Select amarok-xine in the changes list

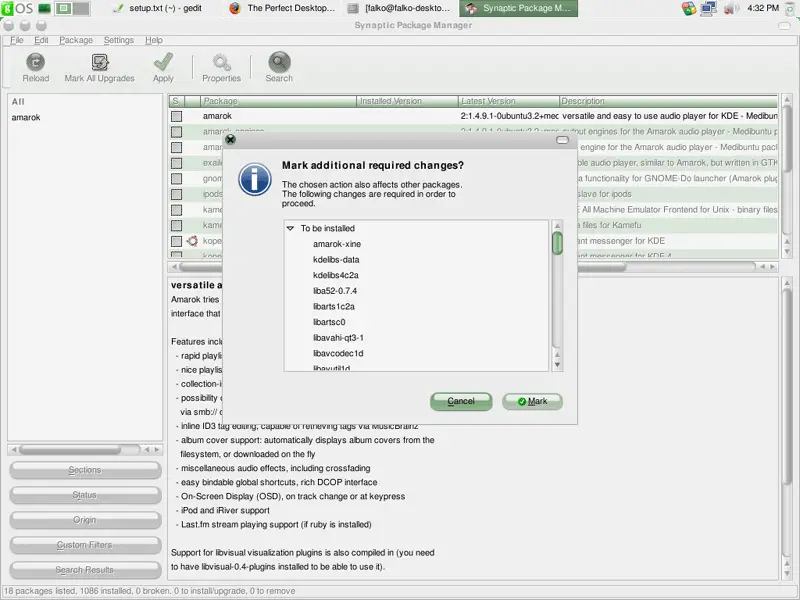pyautogui.click(x=336, y=244)
